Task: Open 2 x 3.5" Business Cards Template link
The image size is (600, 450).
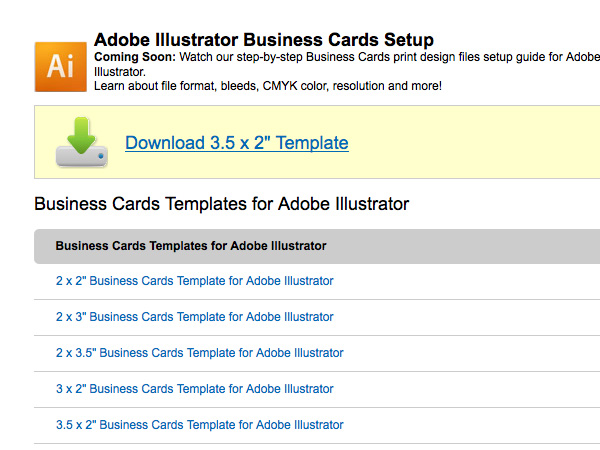Action: pos(200,353)
